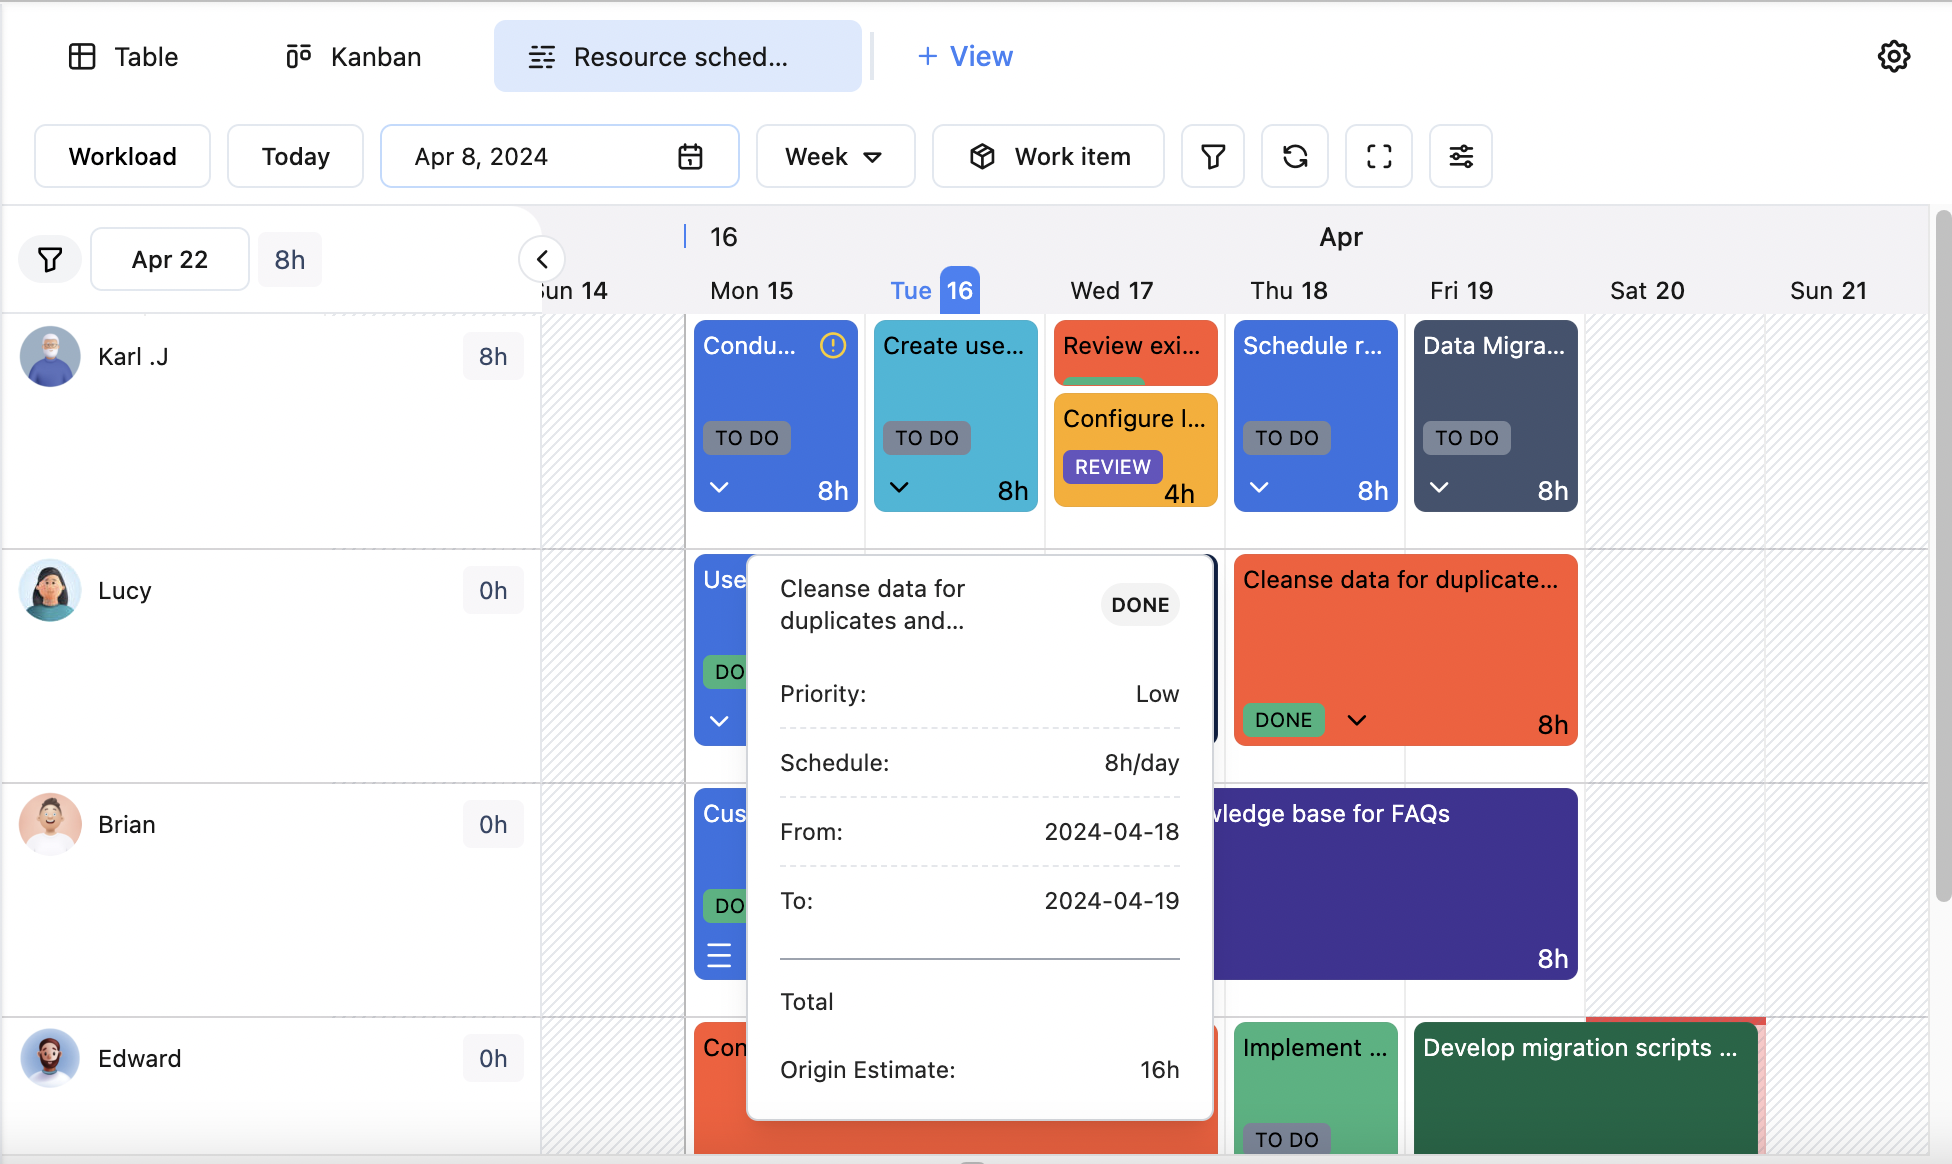Select the Apr 22 date filter tab

pyautogui.click(x=169, y=259)
